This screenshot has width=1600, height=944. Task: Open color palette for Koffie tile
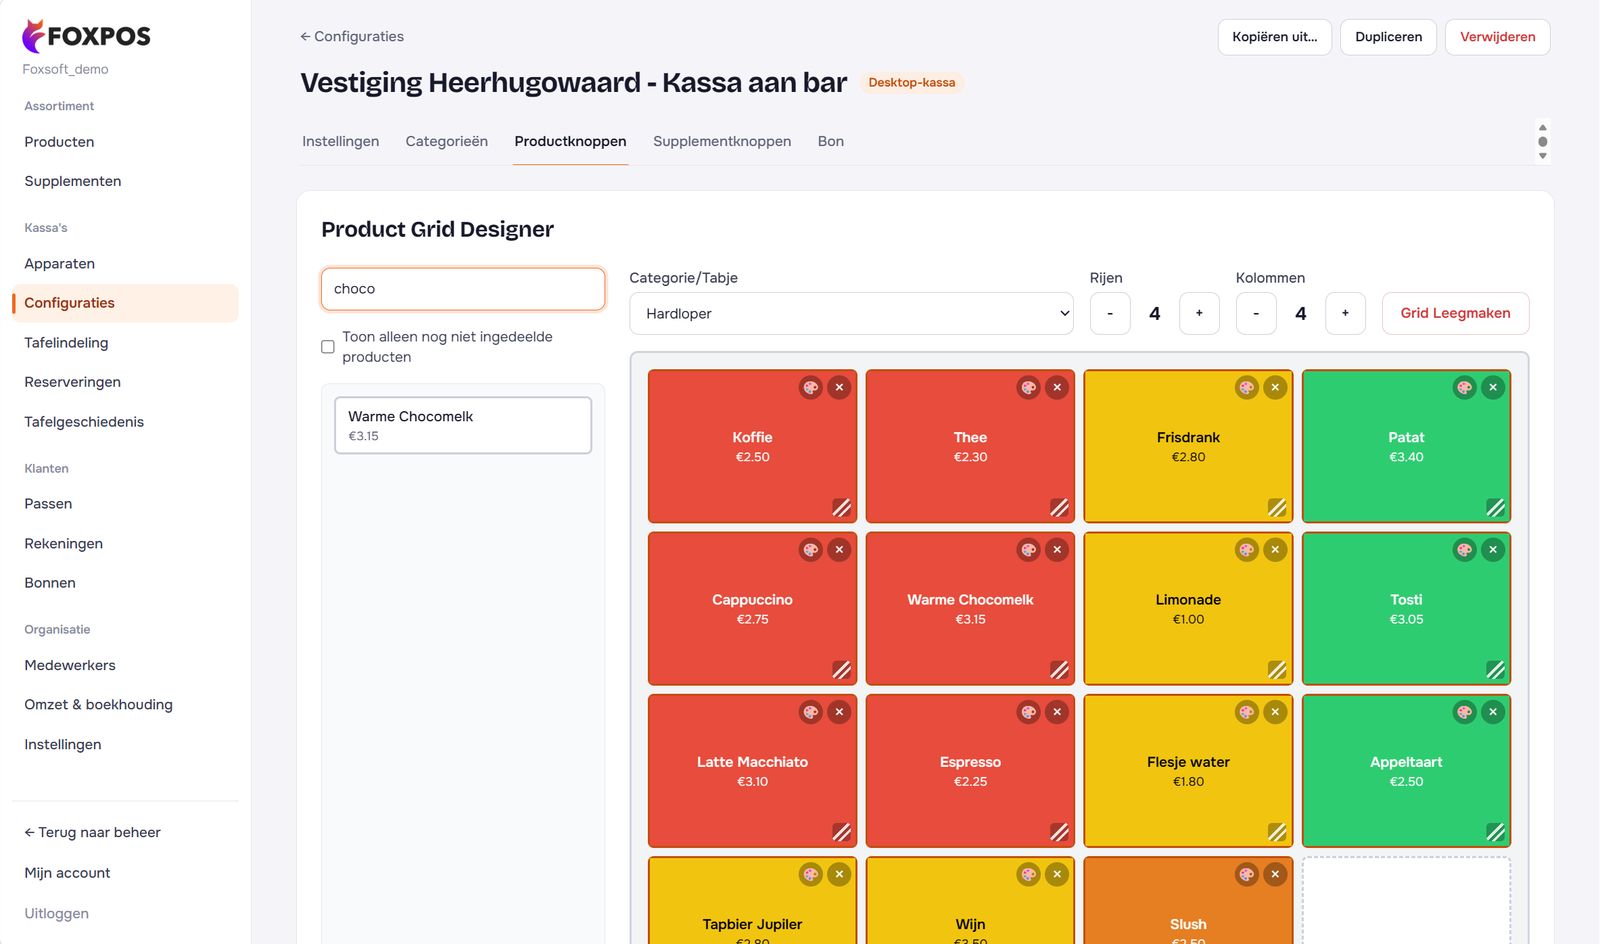(x=811, y=387)
